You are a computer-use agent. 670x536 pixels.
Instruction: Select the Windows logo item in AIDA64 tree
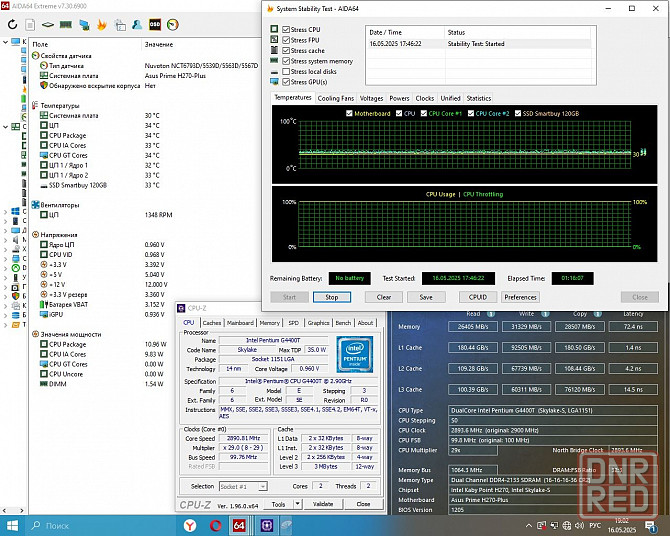pos(15,211)
